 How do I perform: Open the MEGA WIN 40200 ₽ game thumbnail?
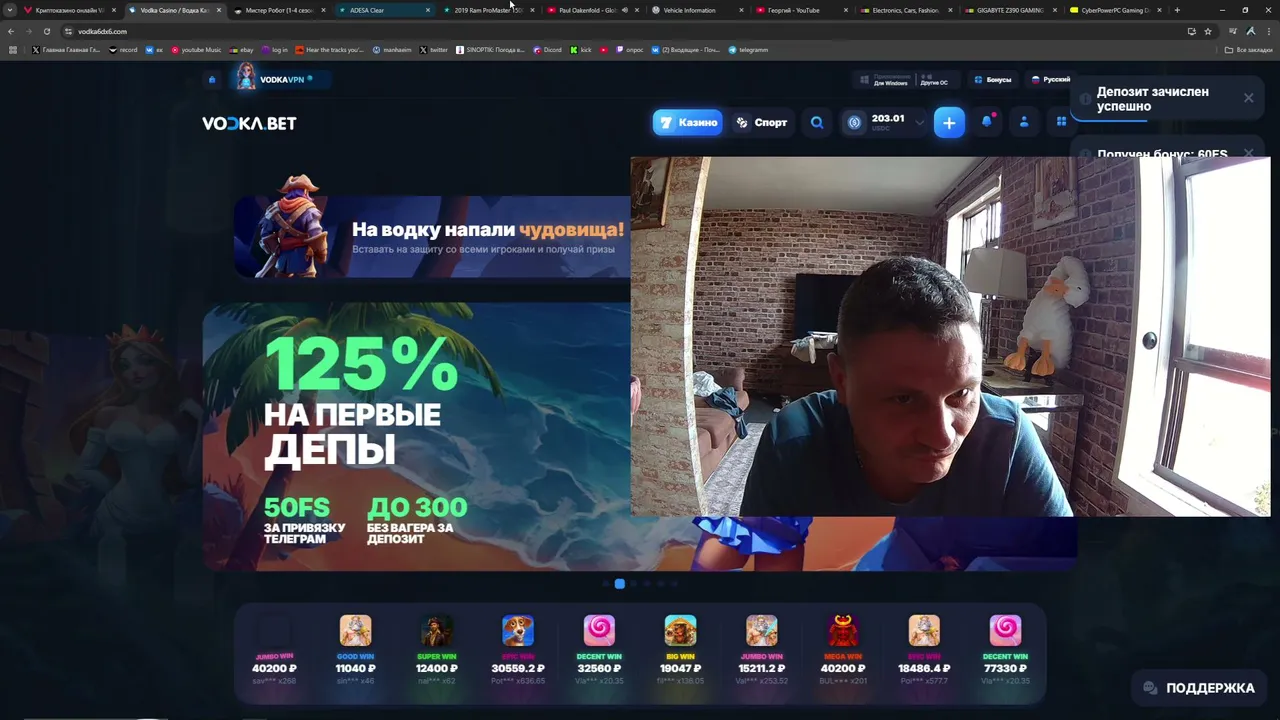pos(843,631)
